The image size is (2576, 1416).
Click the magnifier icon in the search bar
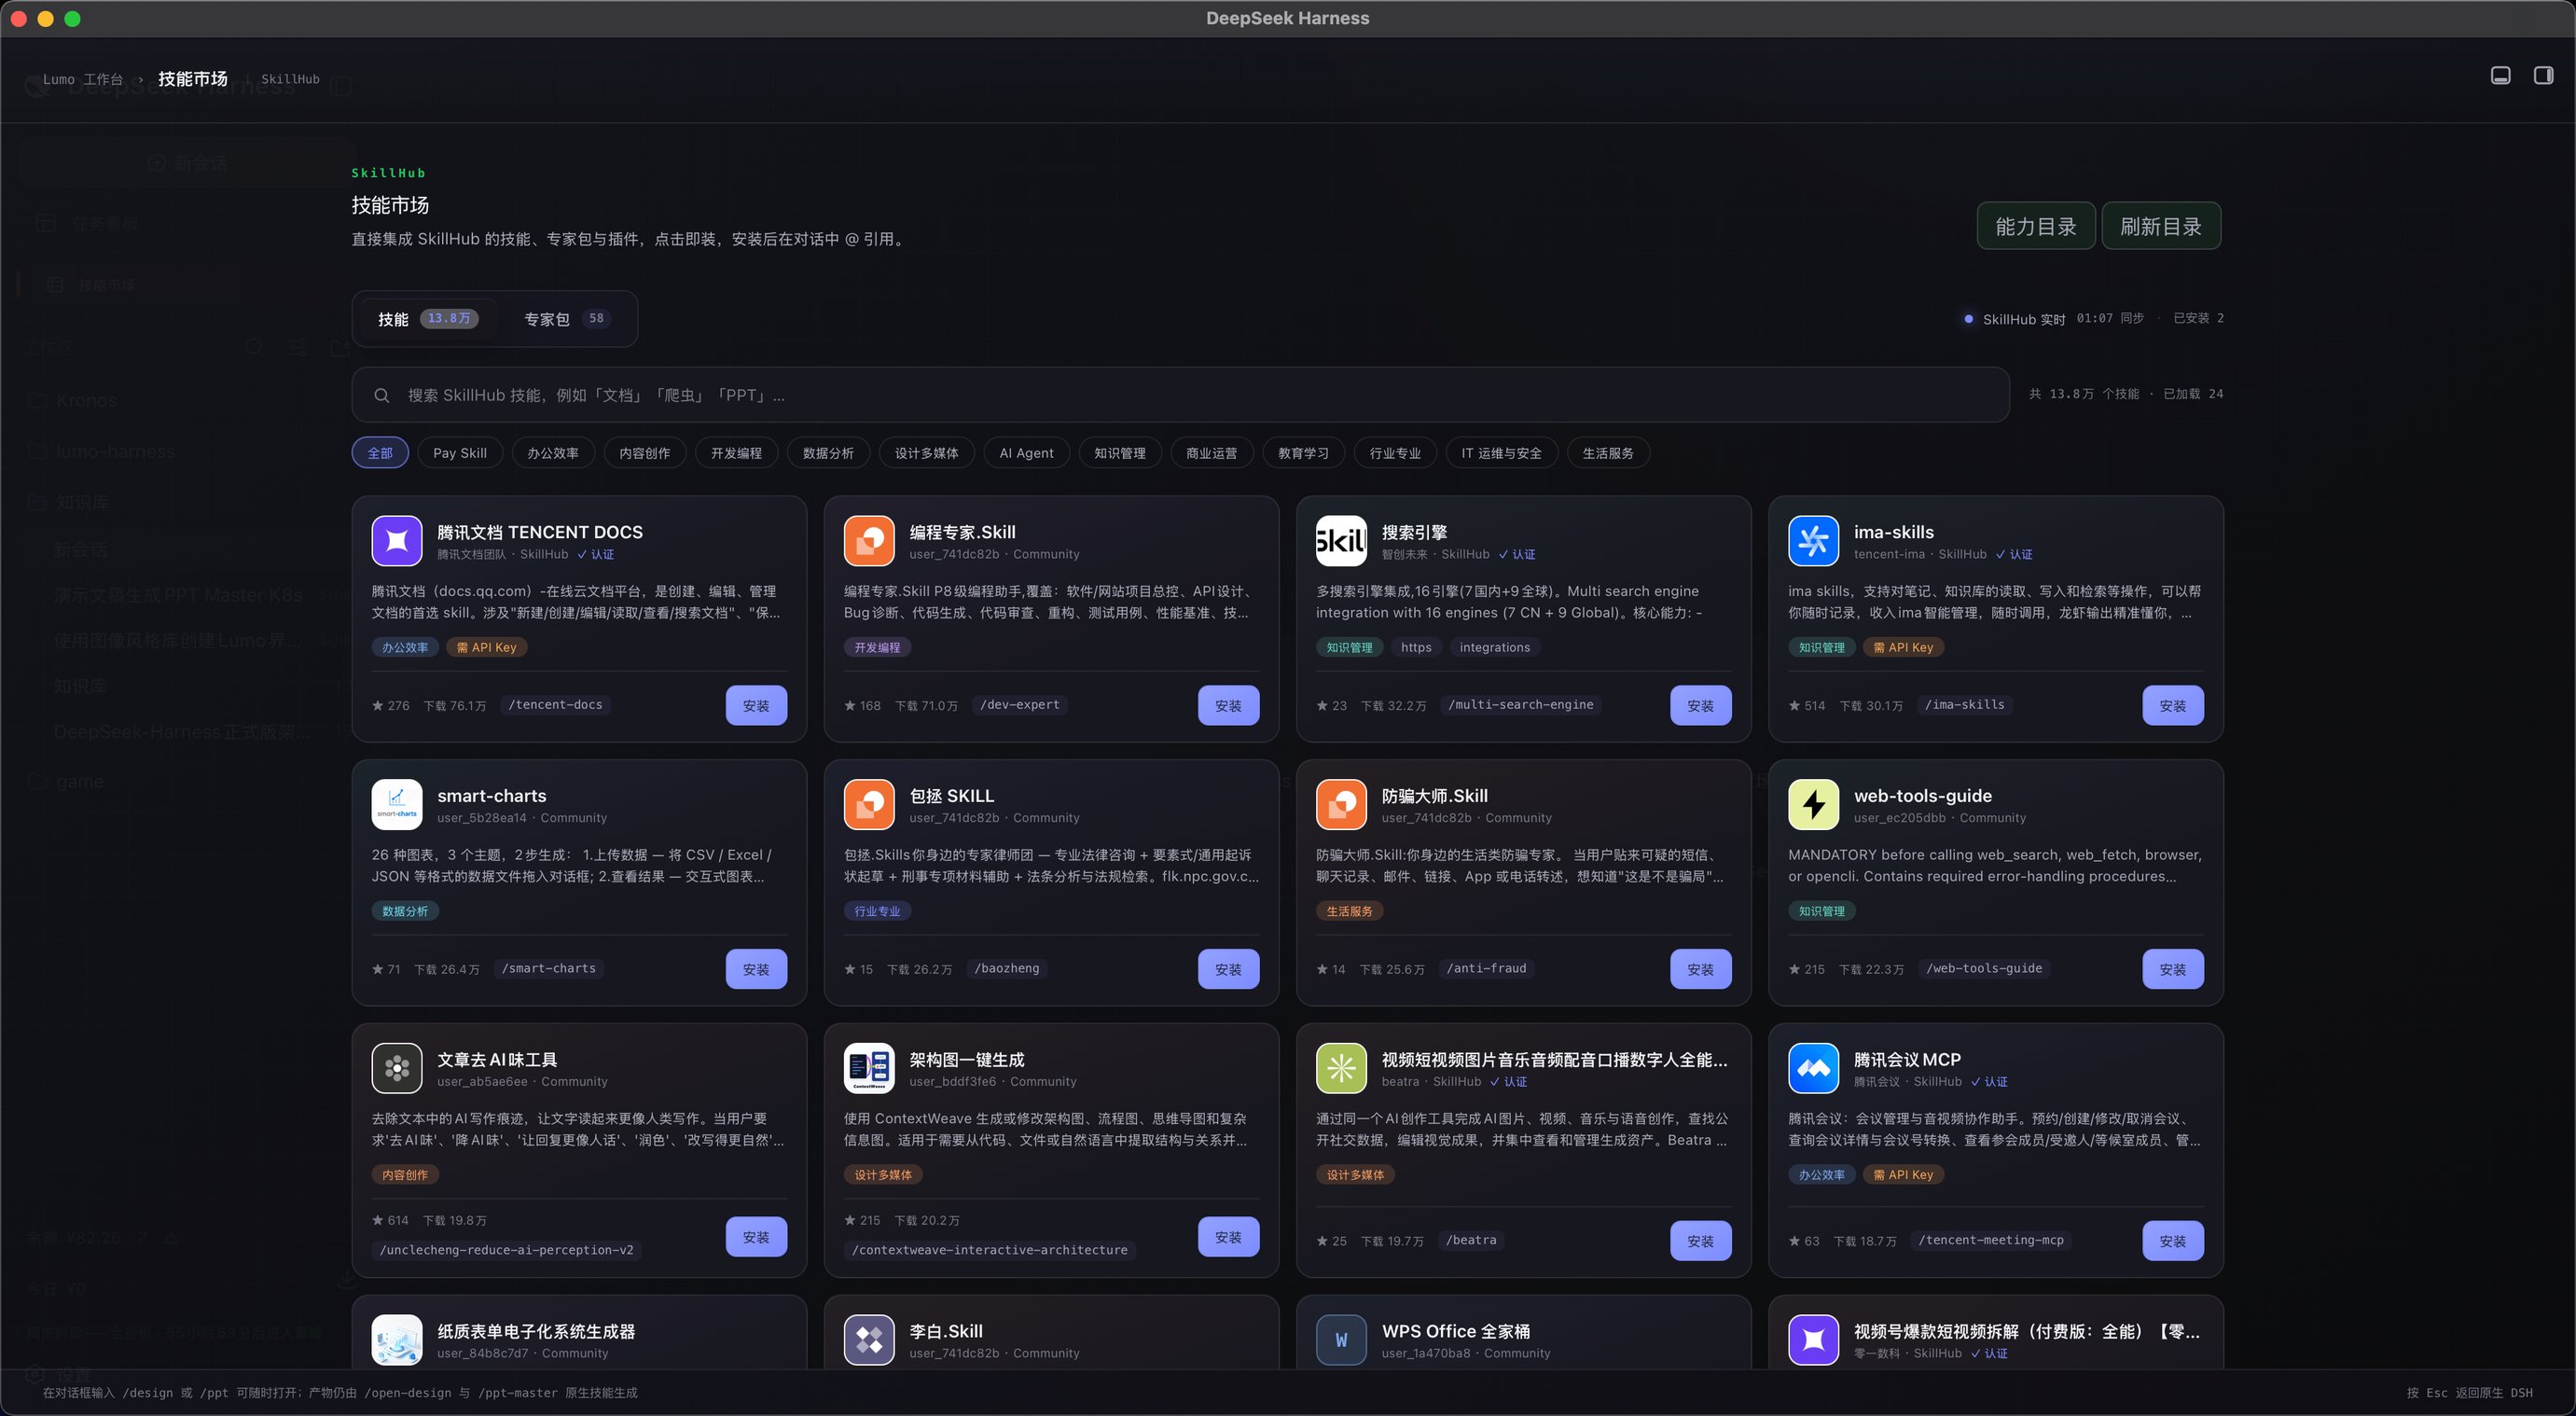pos(381,396)
